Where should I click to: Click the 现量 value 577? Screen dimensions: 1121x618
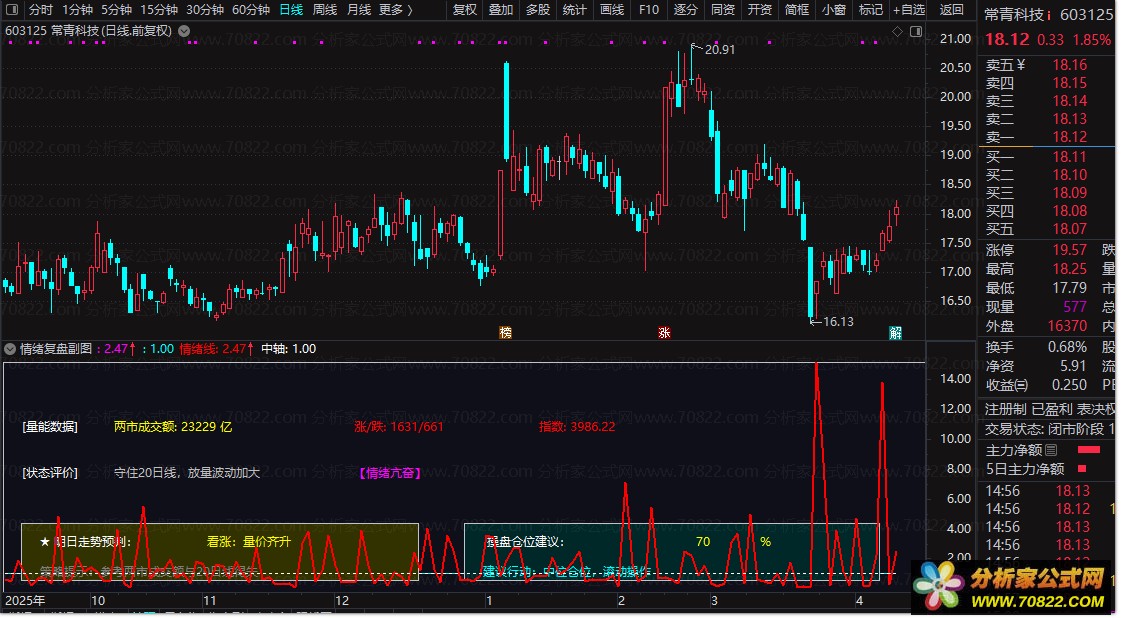(x=1075, y=307)
